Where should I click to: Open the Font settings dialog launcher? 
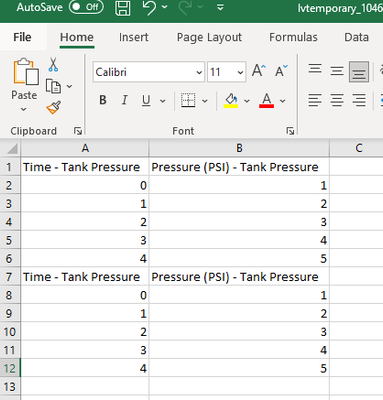tap(290, 131)
